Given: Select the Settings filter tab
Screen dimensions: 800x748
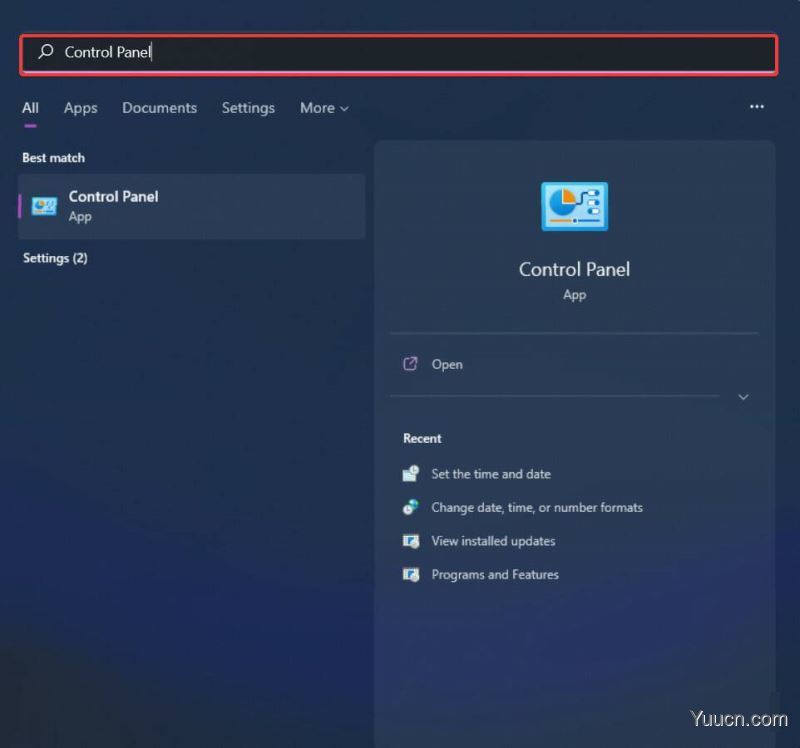Looking at the screenshot, I should (x=248, y=108).
